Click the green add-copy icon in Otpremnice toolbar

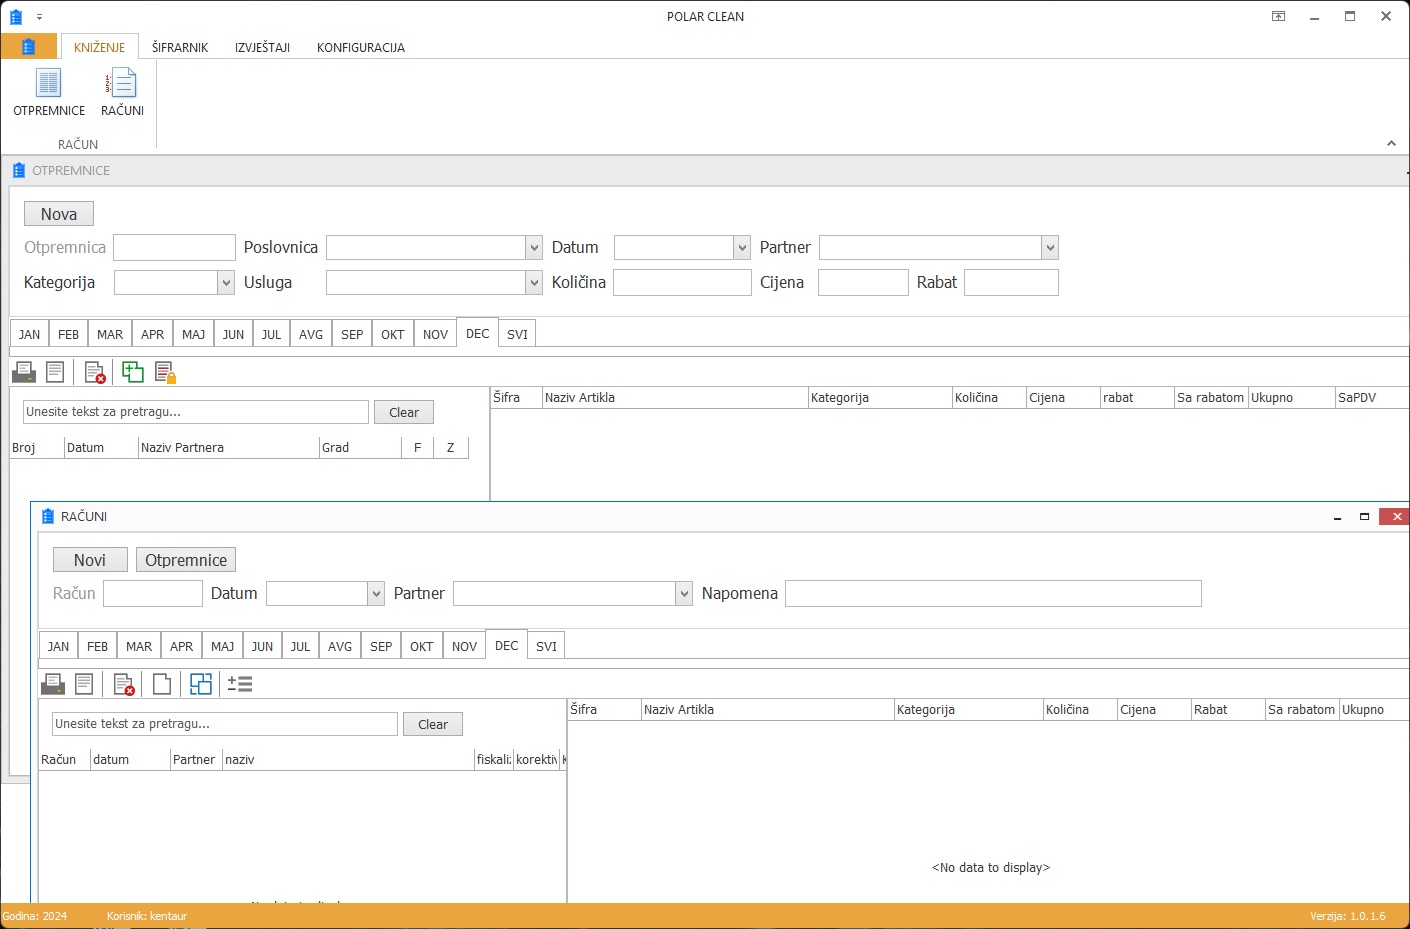pyautogui.click(x=133, y=372)
